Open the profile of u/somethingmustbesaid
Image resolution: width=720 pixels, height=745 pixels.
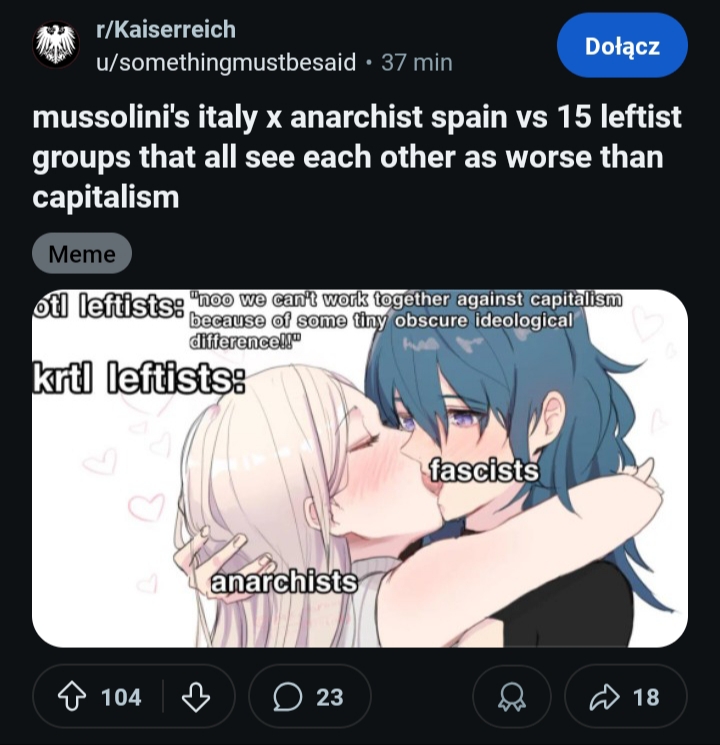click(x=226, y=62)
